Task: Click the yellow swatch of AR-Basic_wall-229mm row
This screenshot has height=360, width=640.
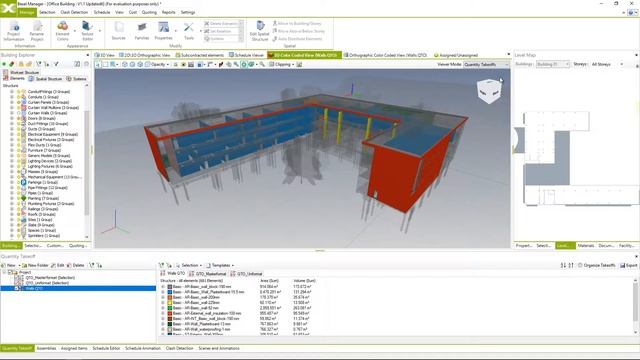Action: (170, 303)
